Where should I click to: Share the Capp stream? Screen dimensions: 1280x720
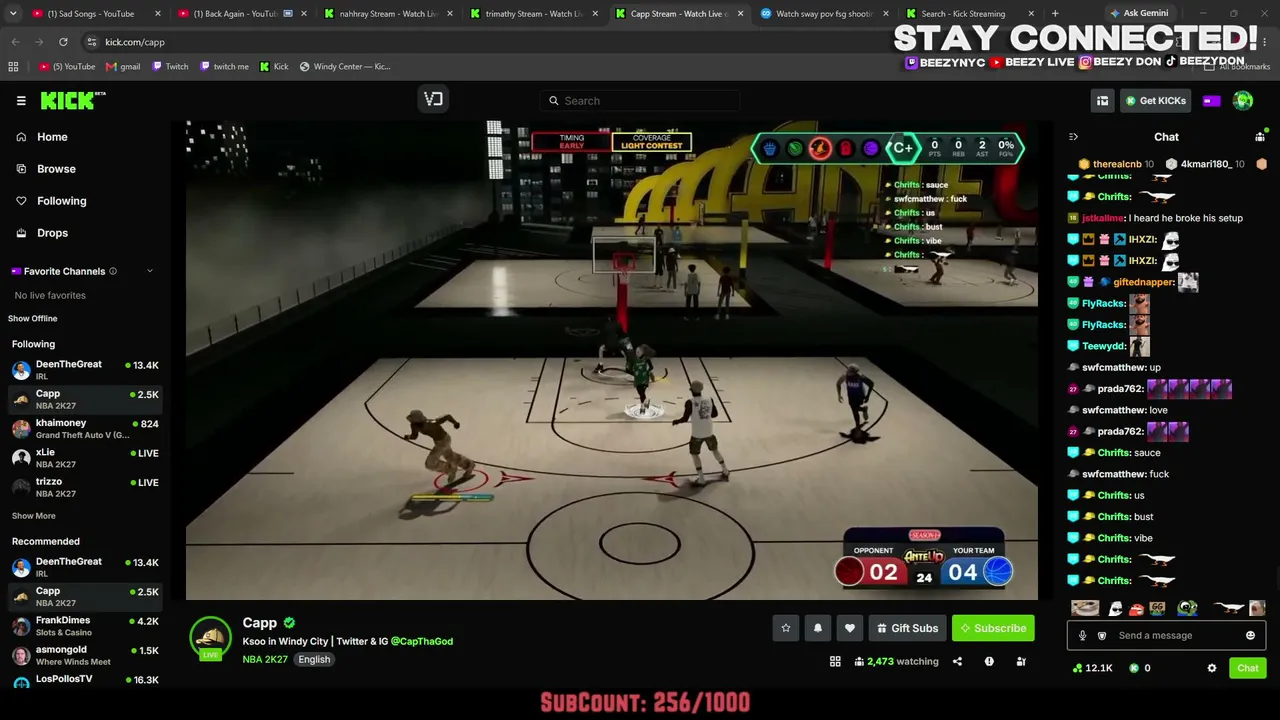pos(957,661)
